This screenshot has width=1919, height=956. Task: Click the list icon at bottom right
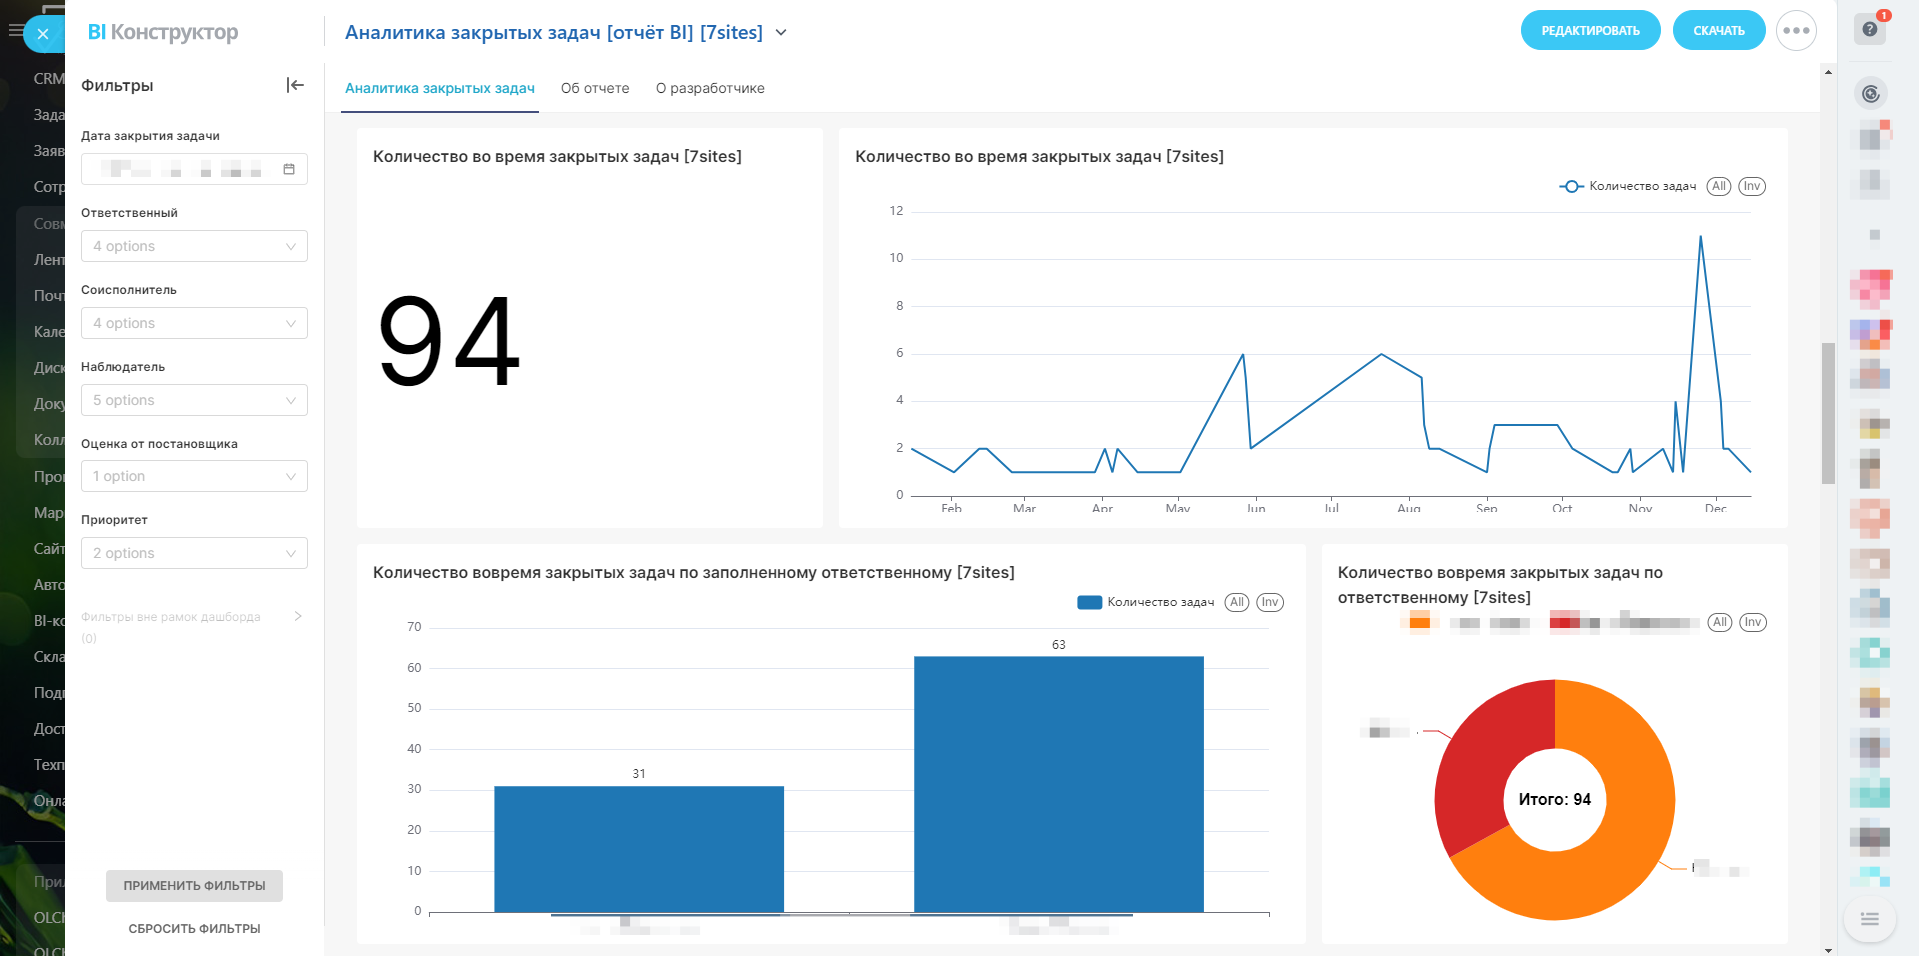click(x=1869, y=919)
